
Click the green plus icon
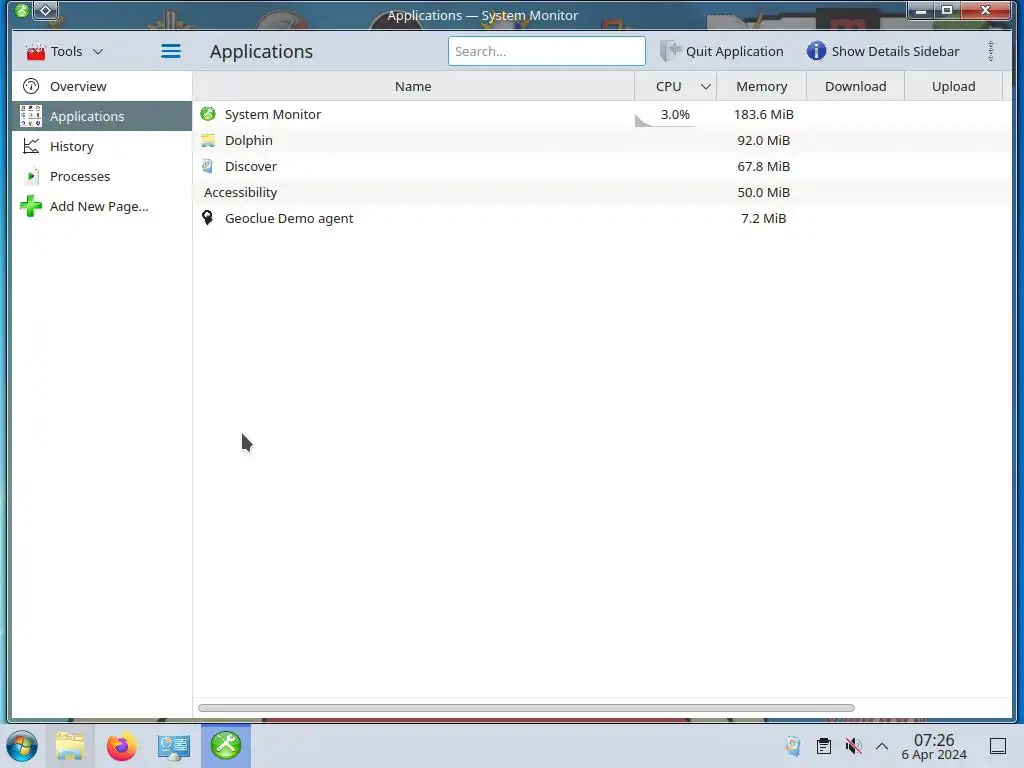pos(31,206)
